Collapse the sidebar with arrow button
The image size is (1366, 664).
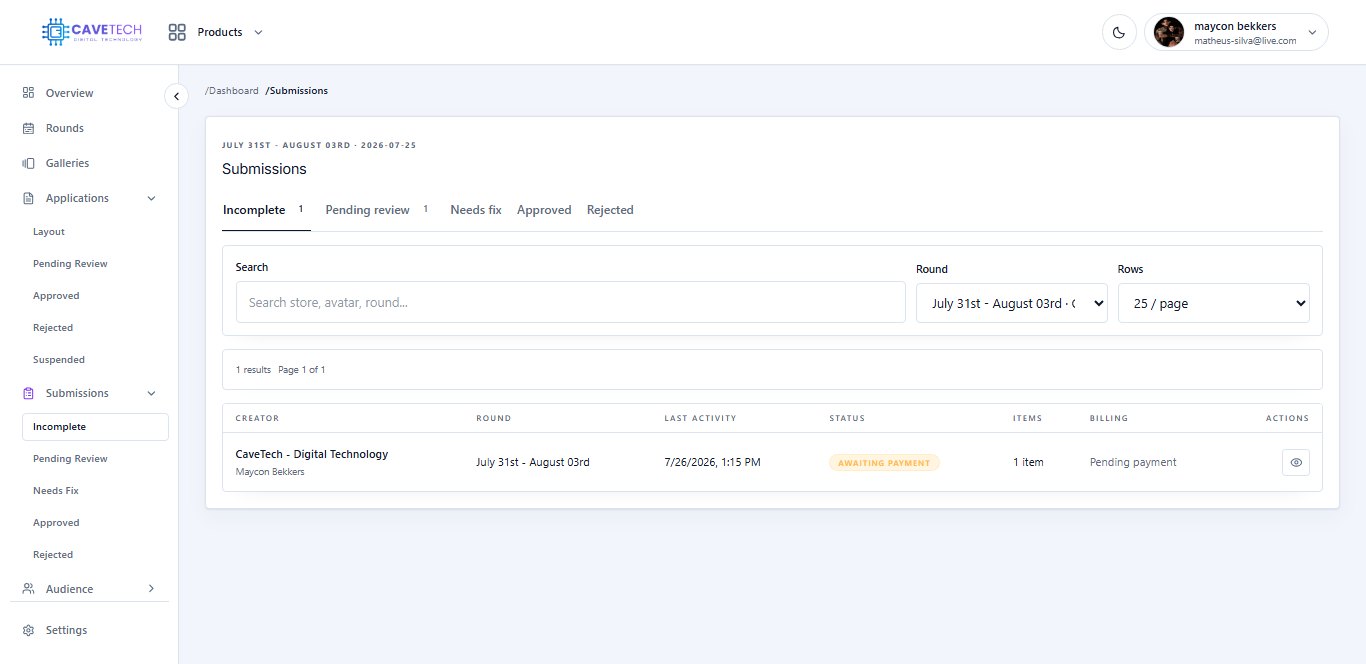(176, 96)
